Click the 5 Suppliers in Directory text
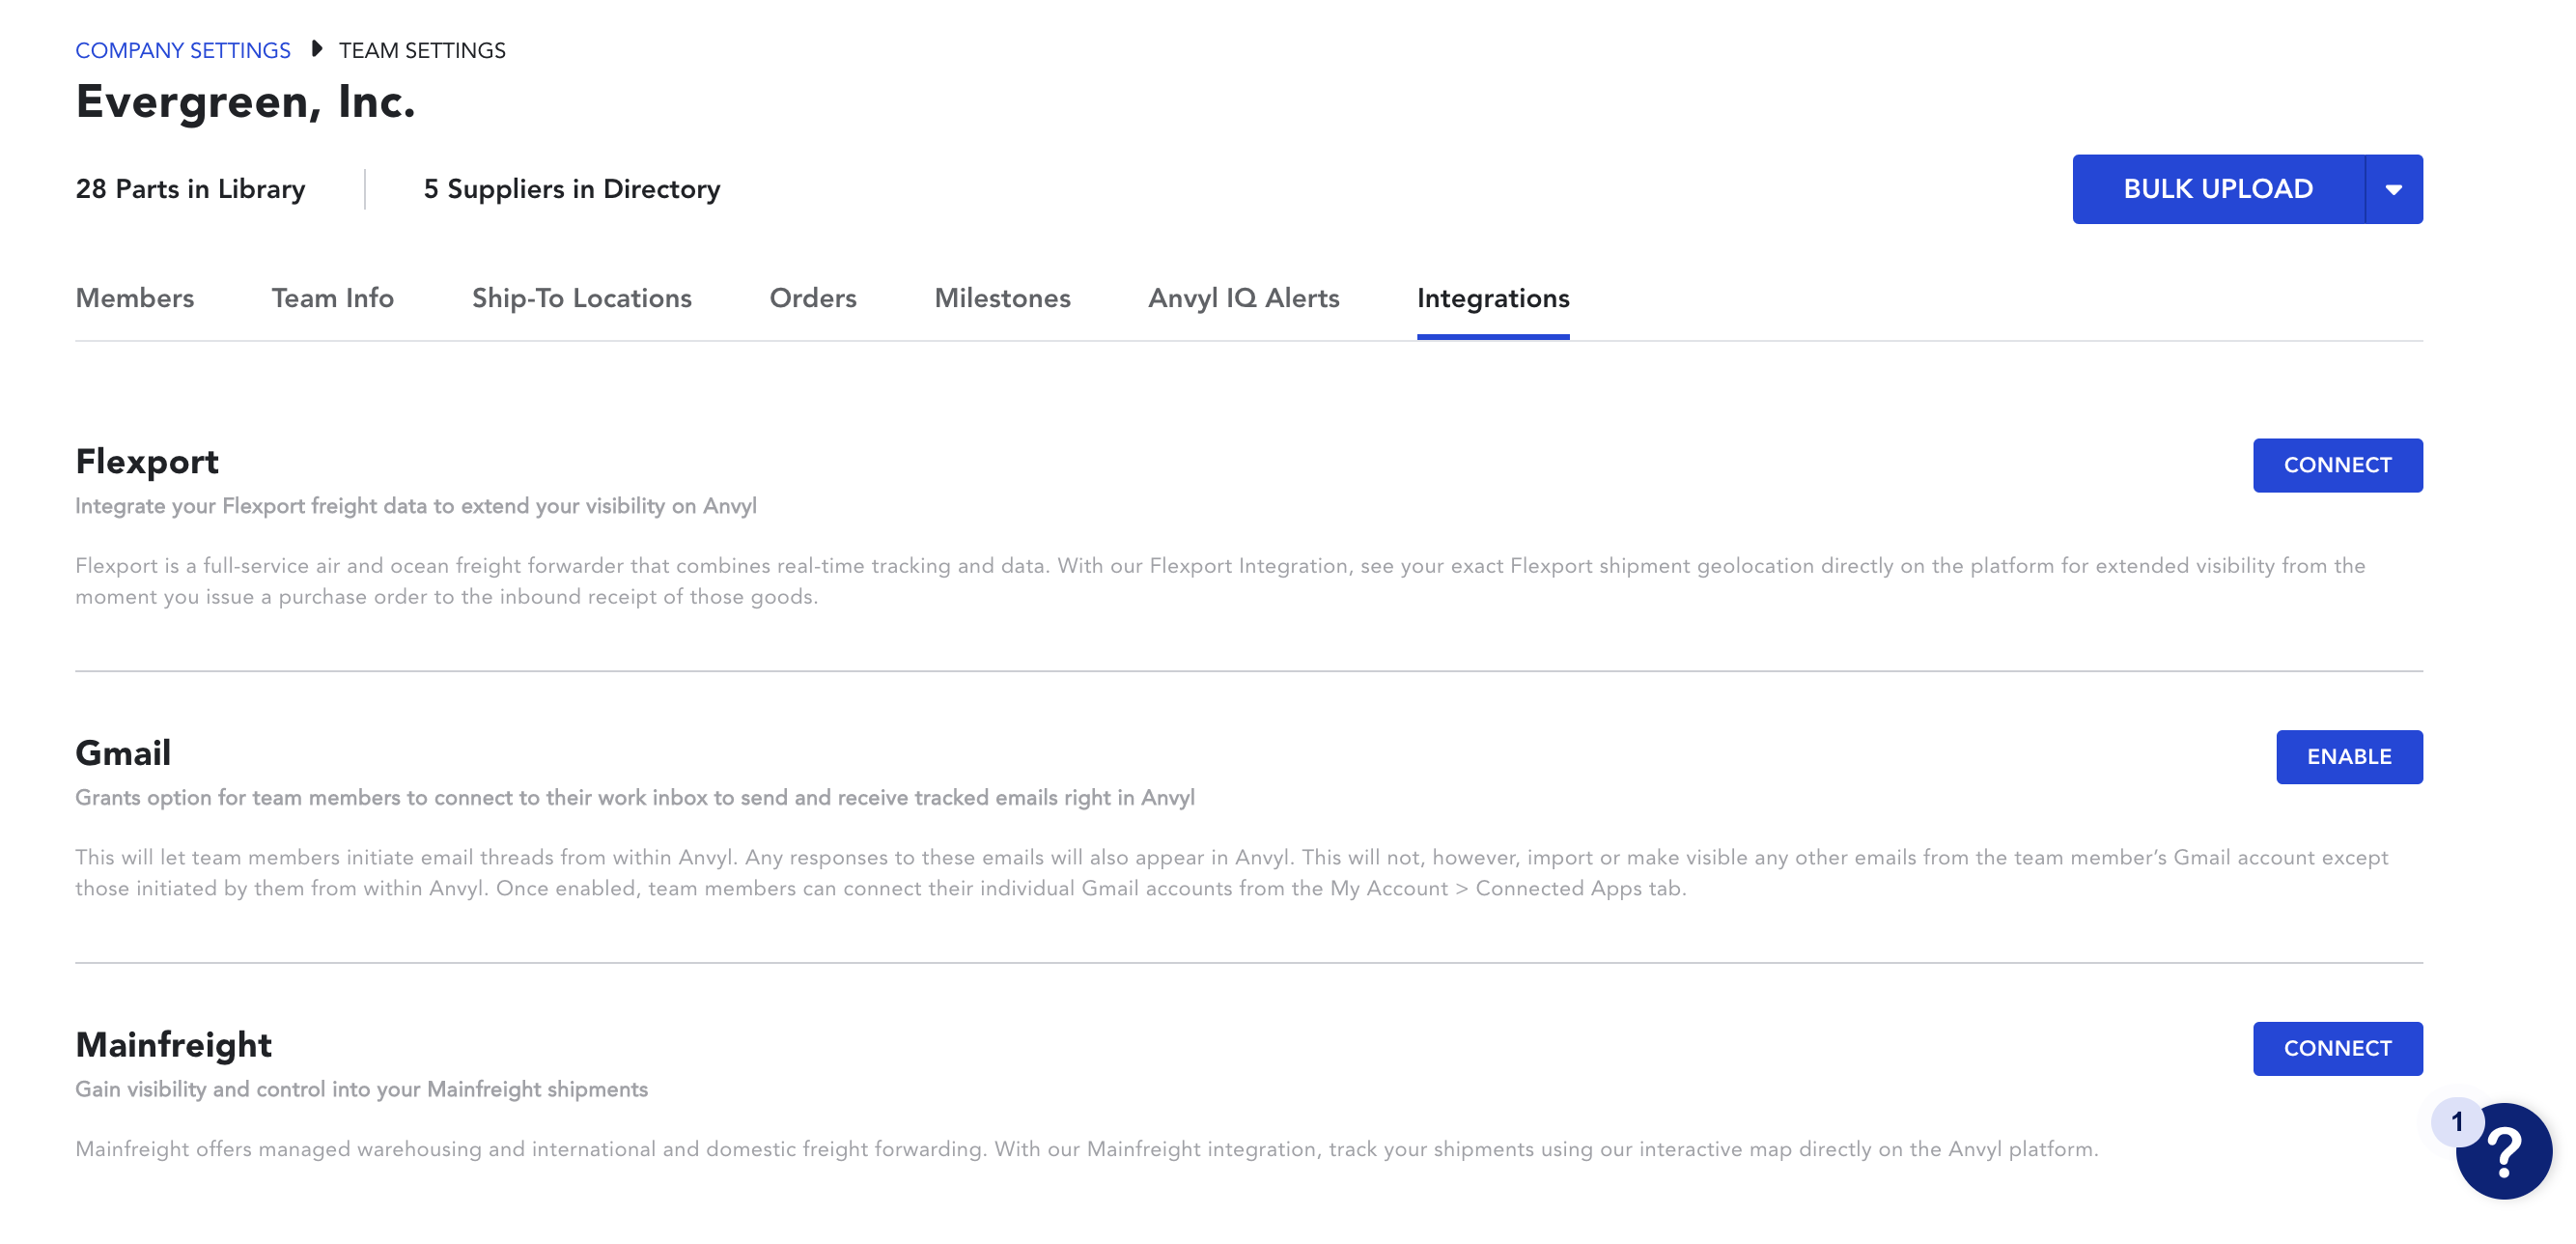 click(x=572, y=189)
